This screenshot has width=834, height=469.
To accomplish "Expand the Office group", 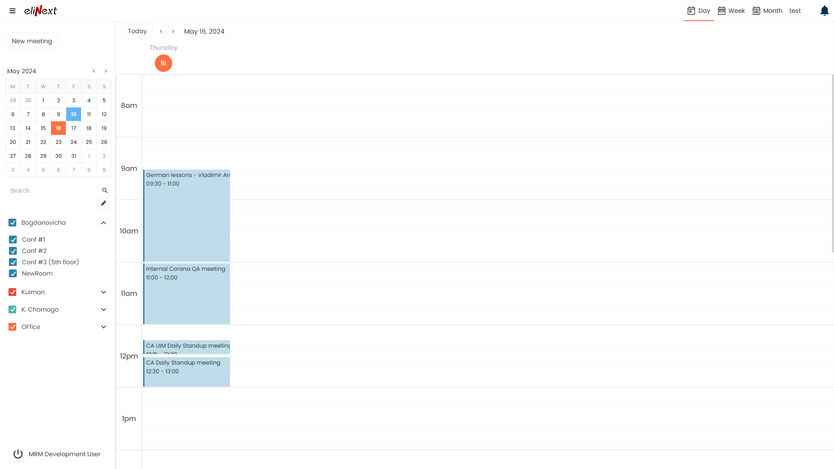I will click(x=103, y=327).
